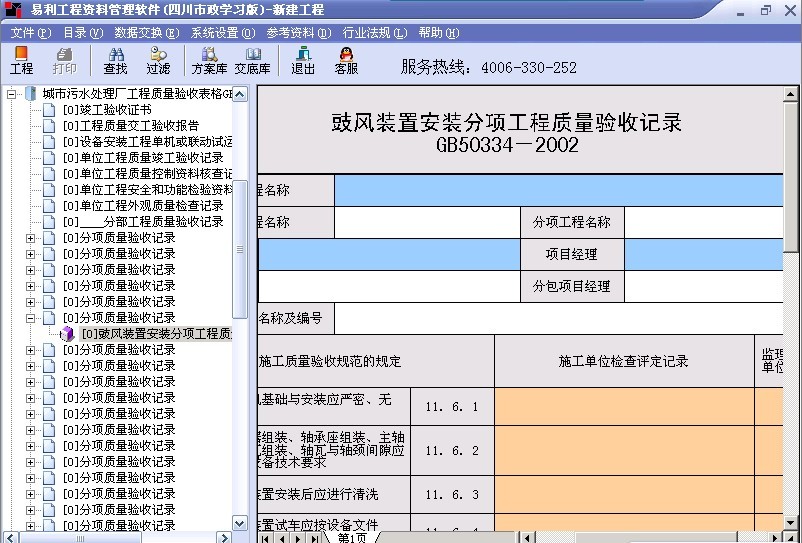Open the 交底库 disclosure library
The width and height of the screenshot is (802, 543).
click(252, 60)
